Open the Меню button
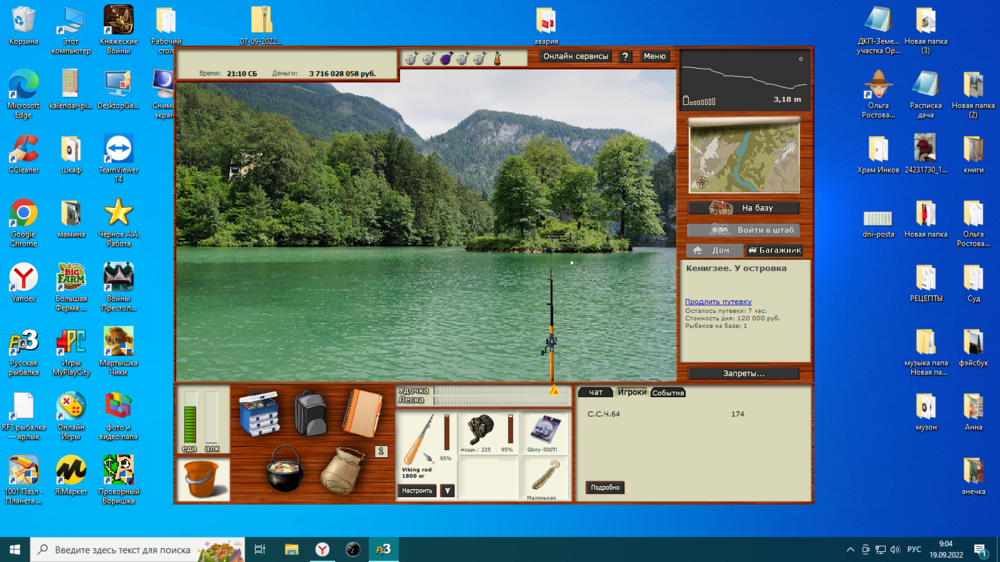This screenshot has width=1000, height=562. pyautogui.click(x=655, y=57)
